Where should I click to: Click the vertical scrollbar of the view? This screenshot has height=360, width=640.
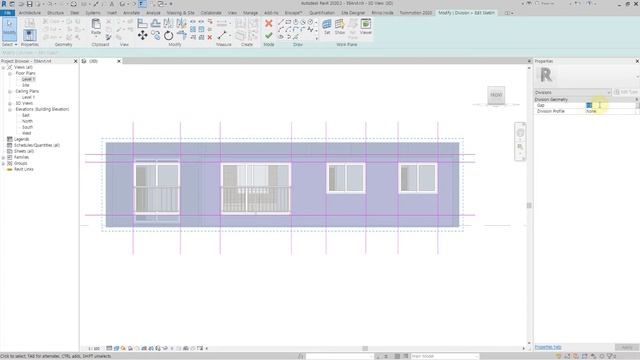point(529,205)
